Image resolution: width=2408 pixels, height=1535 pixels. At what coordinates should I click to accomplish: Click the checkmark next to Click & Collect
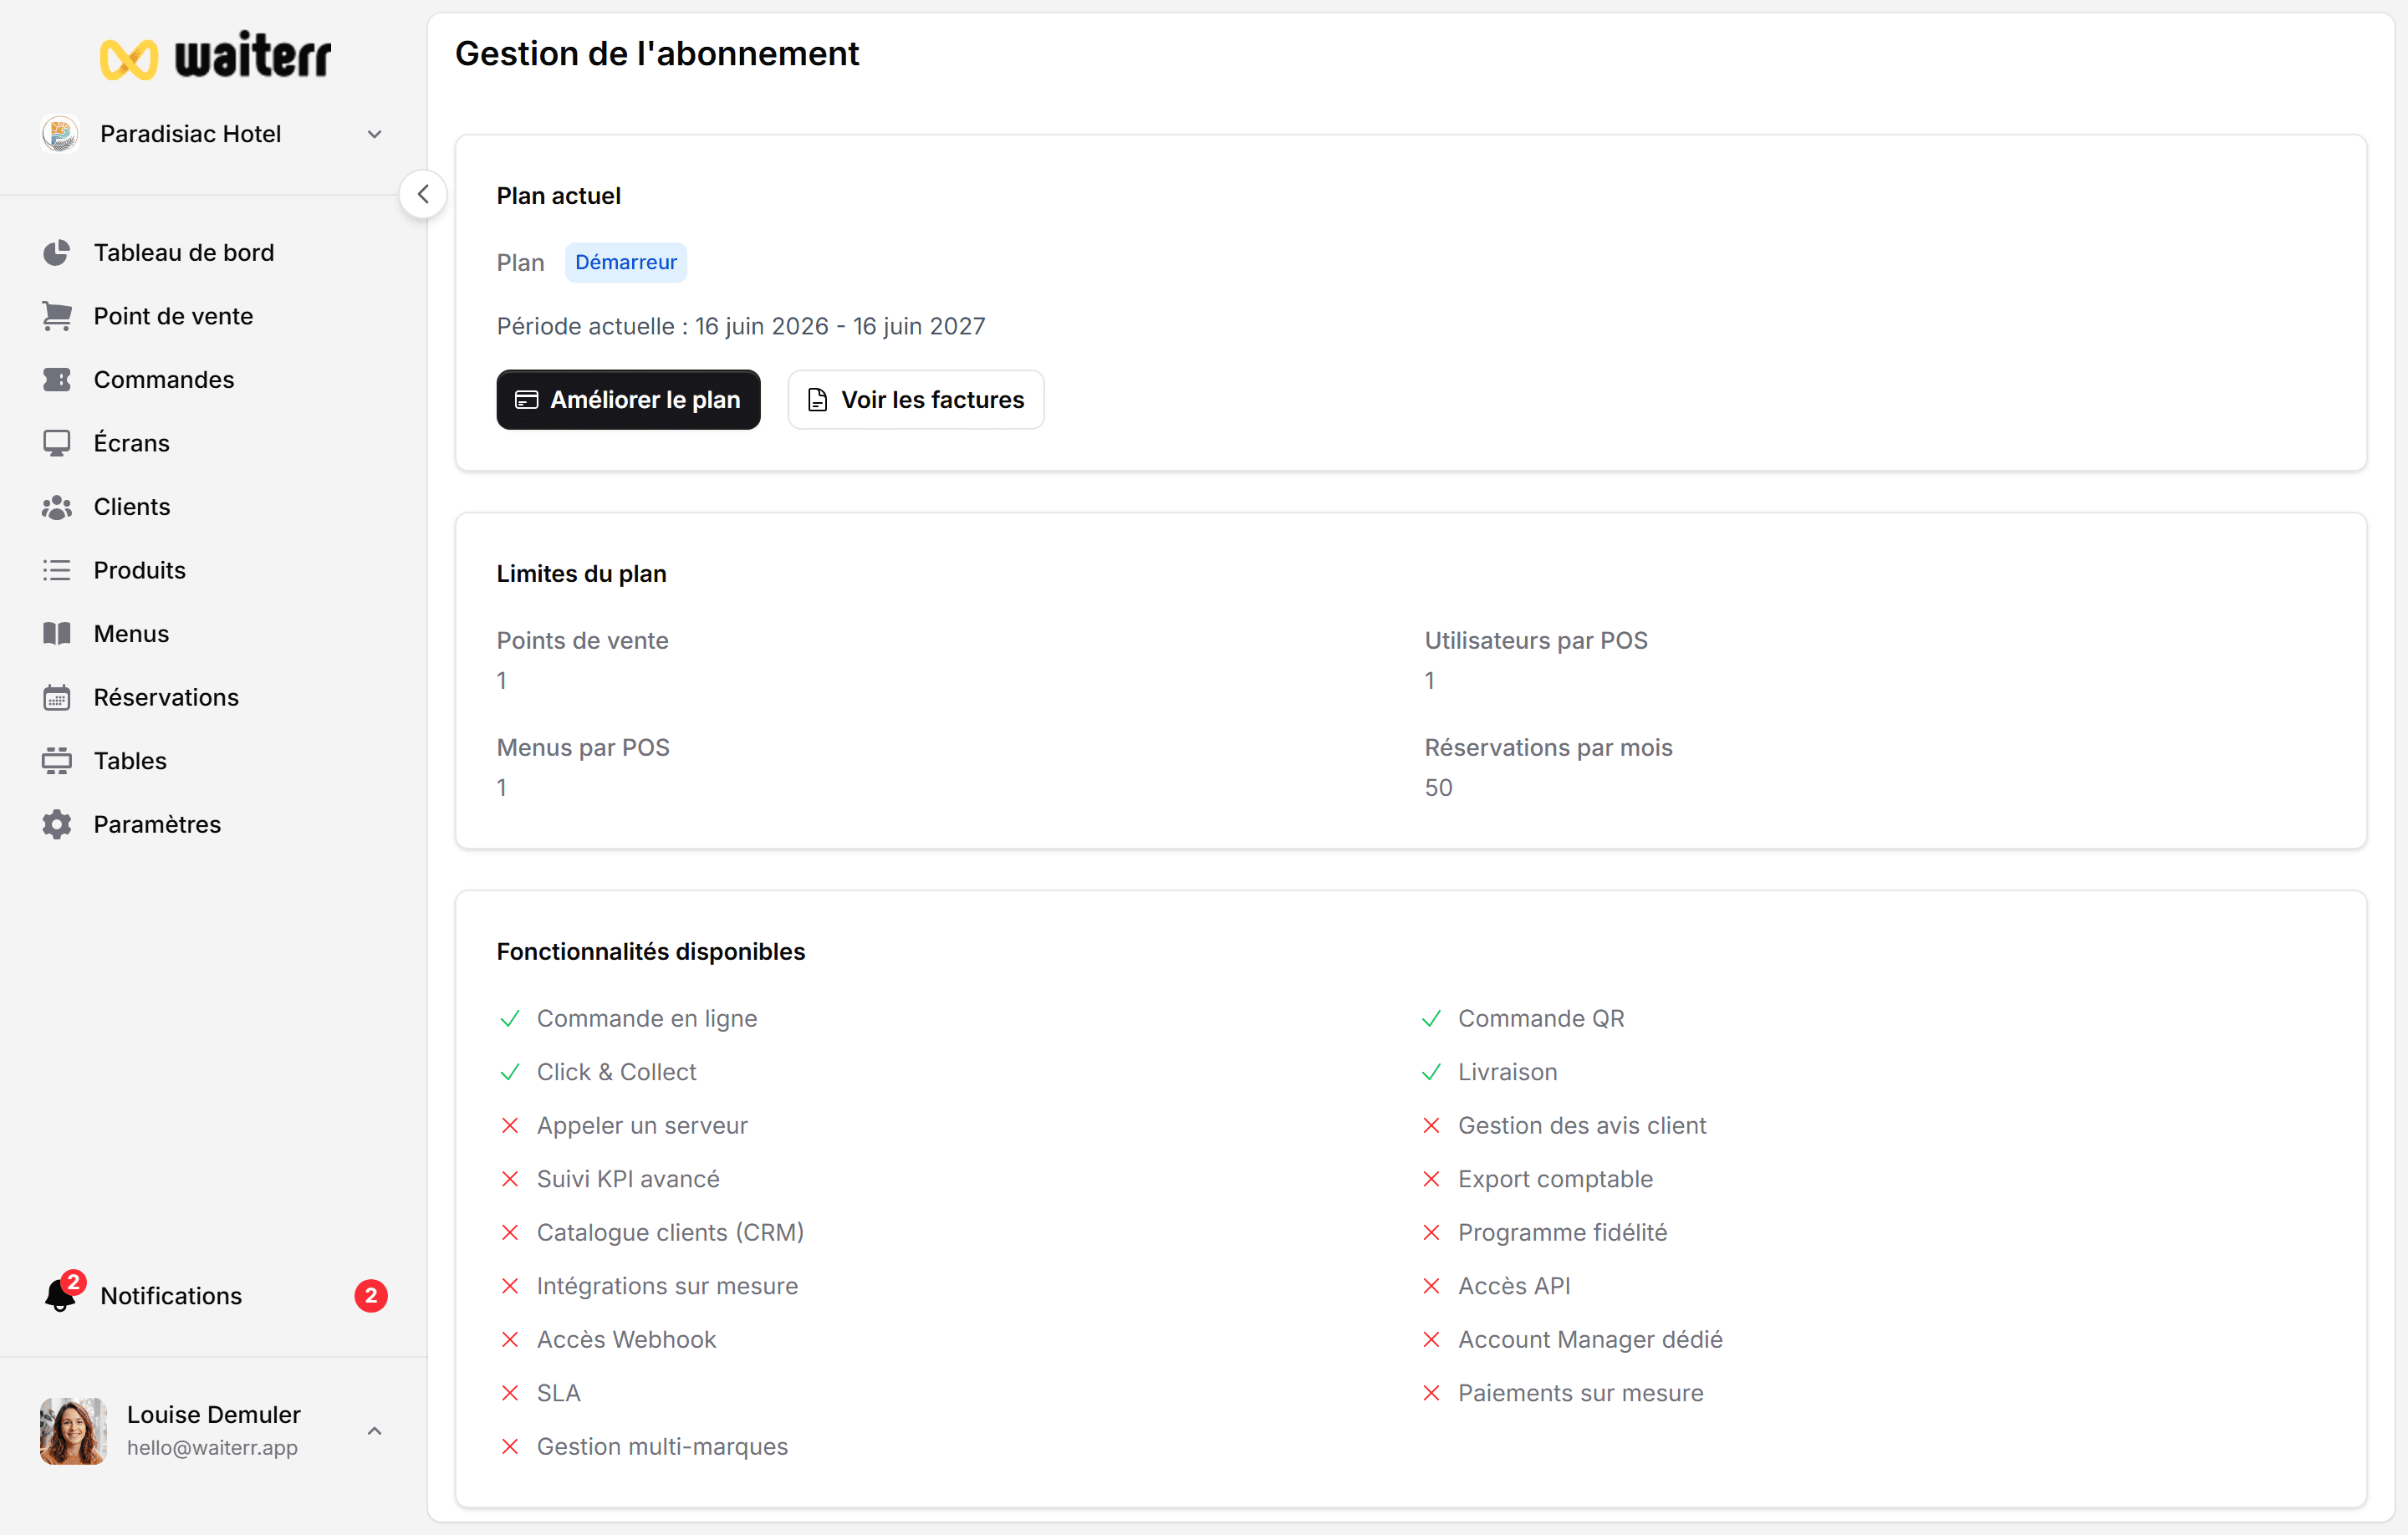tap(510, 1072)
